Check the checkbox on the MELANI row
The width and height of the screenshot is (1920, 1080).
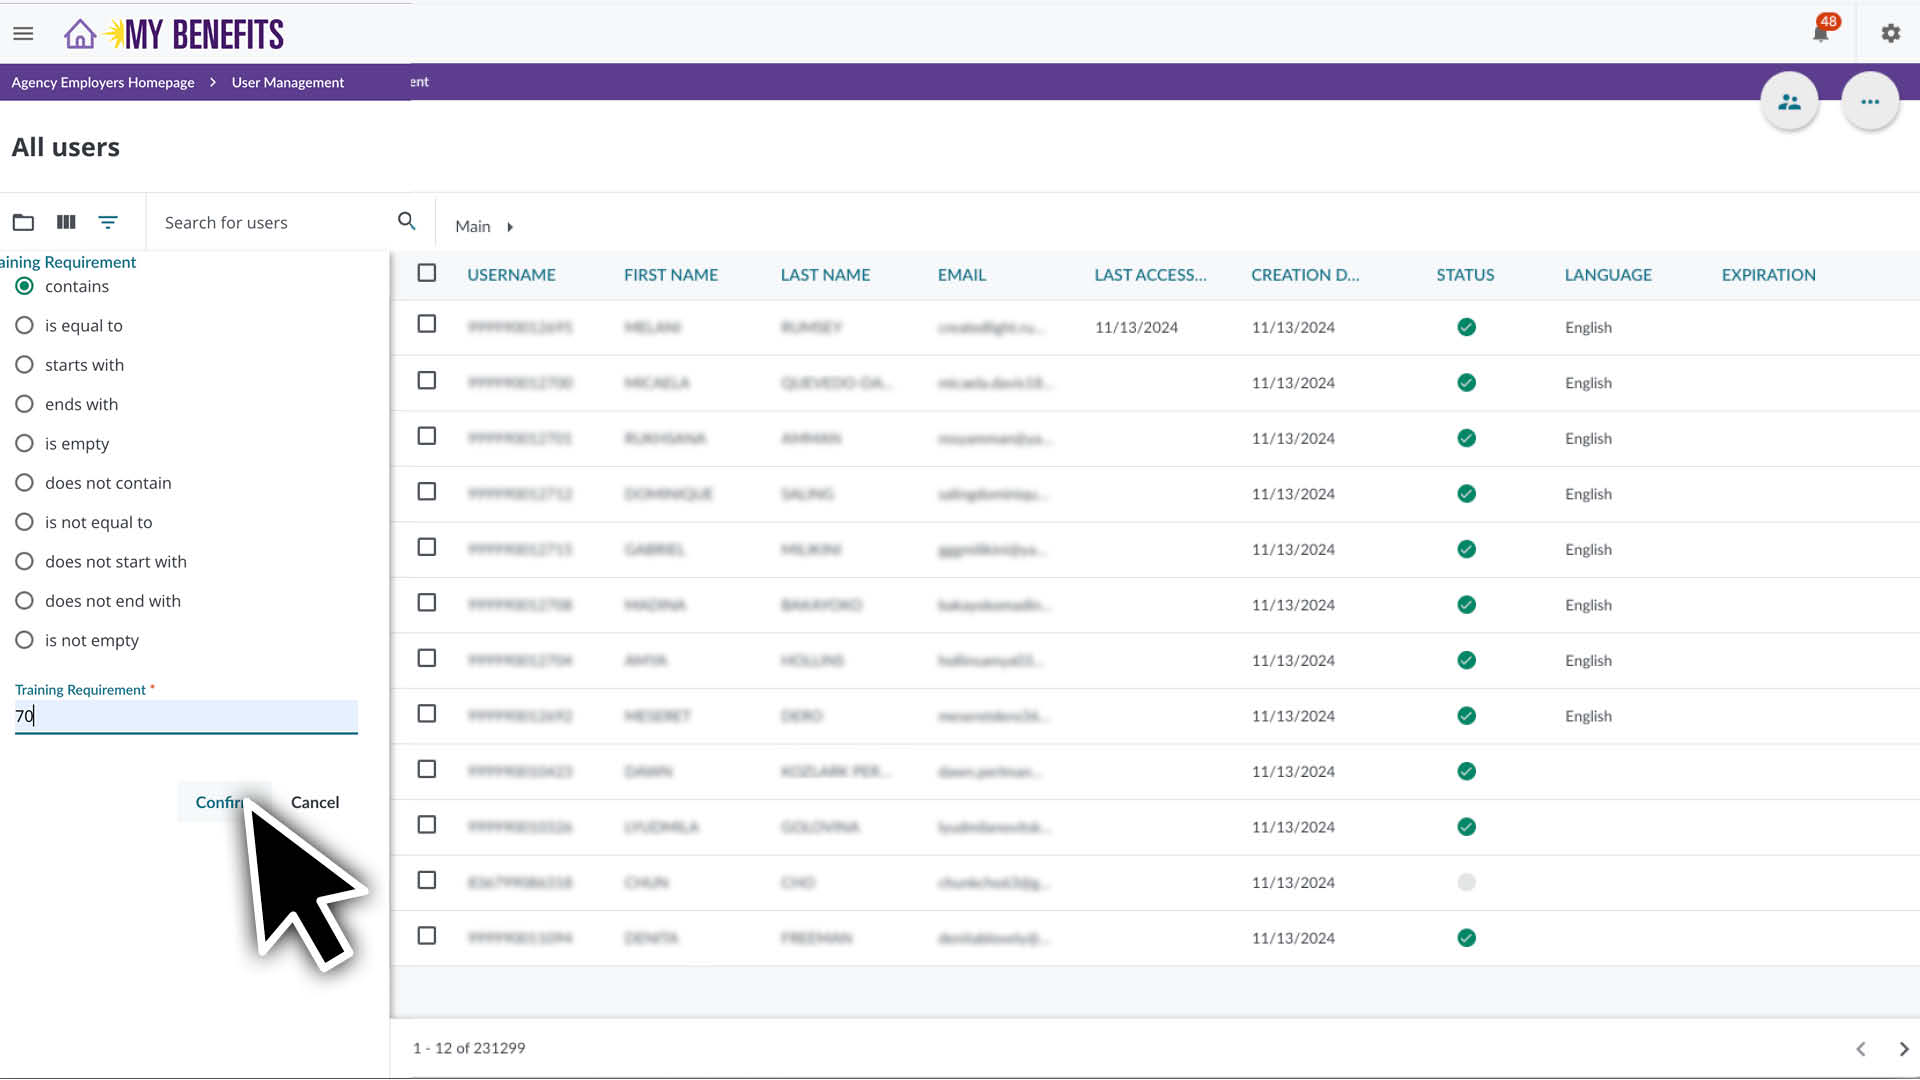427,324
